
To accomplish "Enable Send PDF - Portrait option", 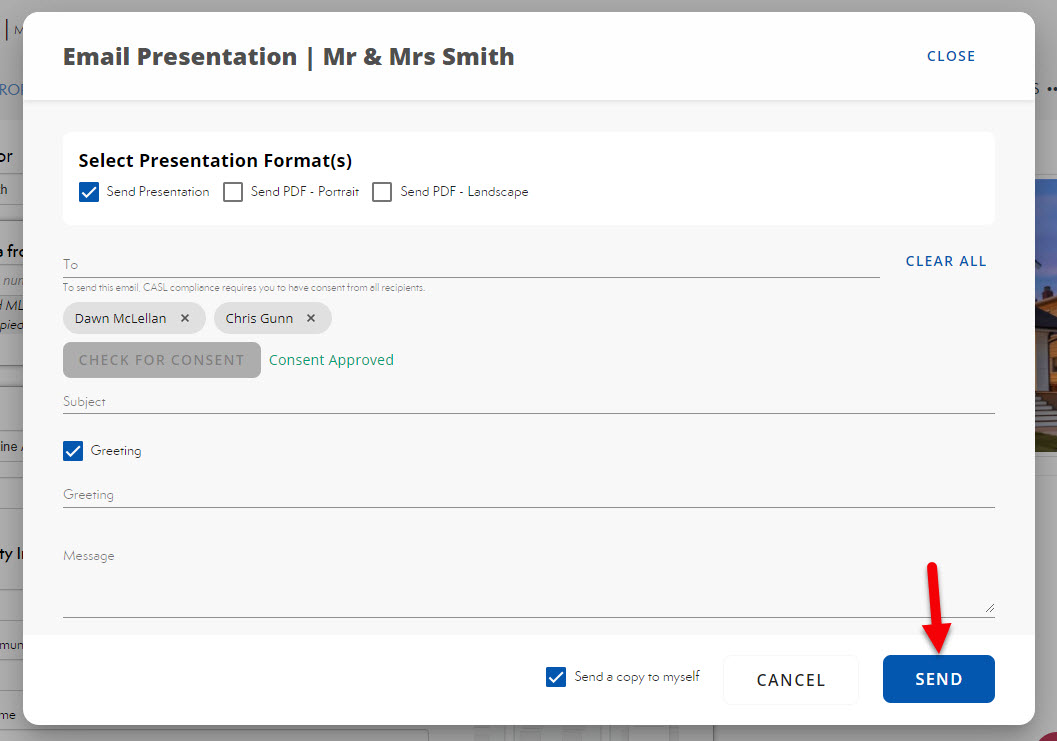I will [x=233, y=192].
